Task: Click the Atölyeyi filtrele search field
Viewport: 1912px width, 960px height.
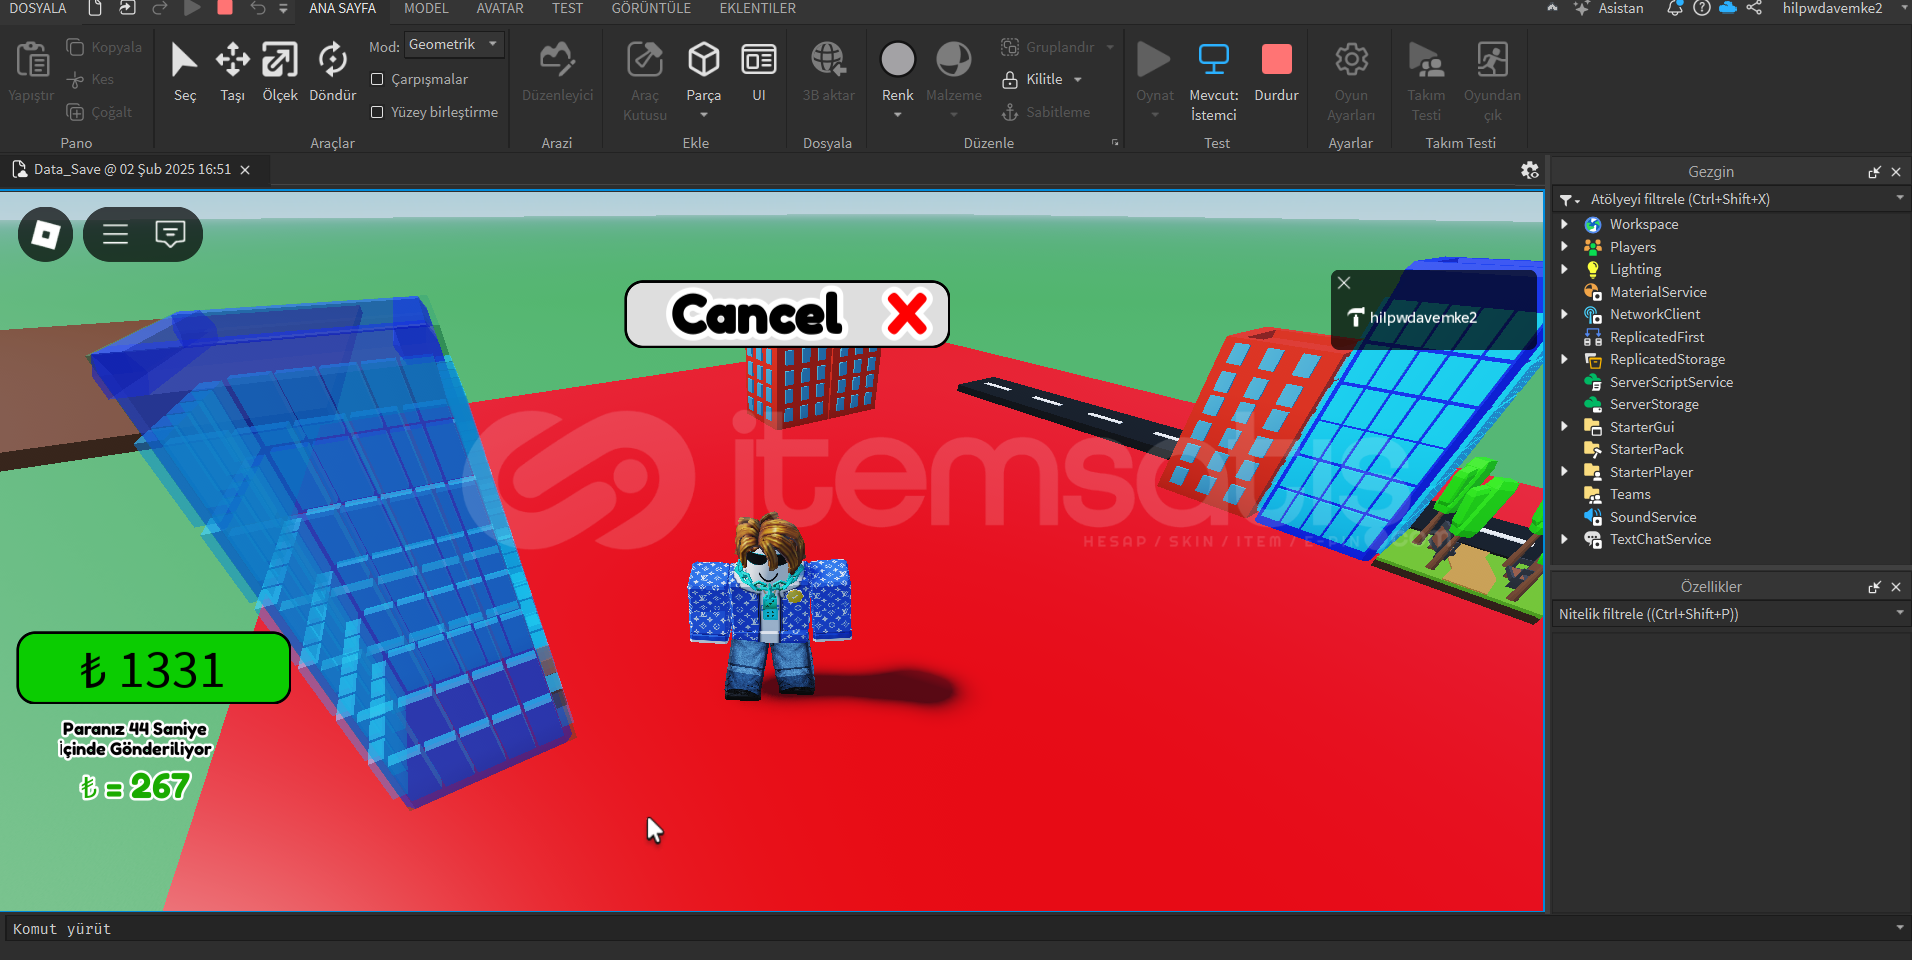Action: (x=1730, y=199)
